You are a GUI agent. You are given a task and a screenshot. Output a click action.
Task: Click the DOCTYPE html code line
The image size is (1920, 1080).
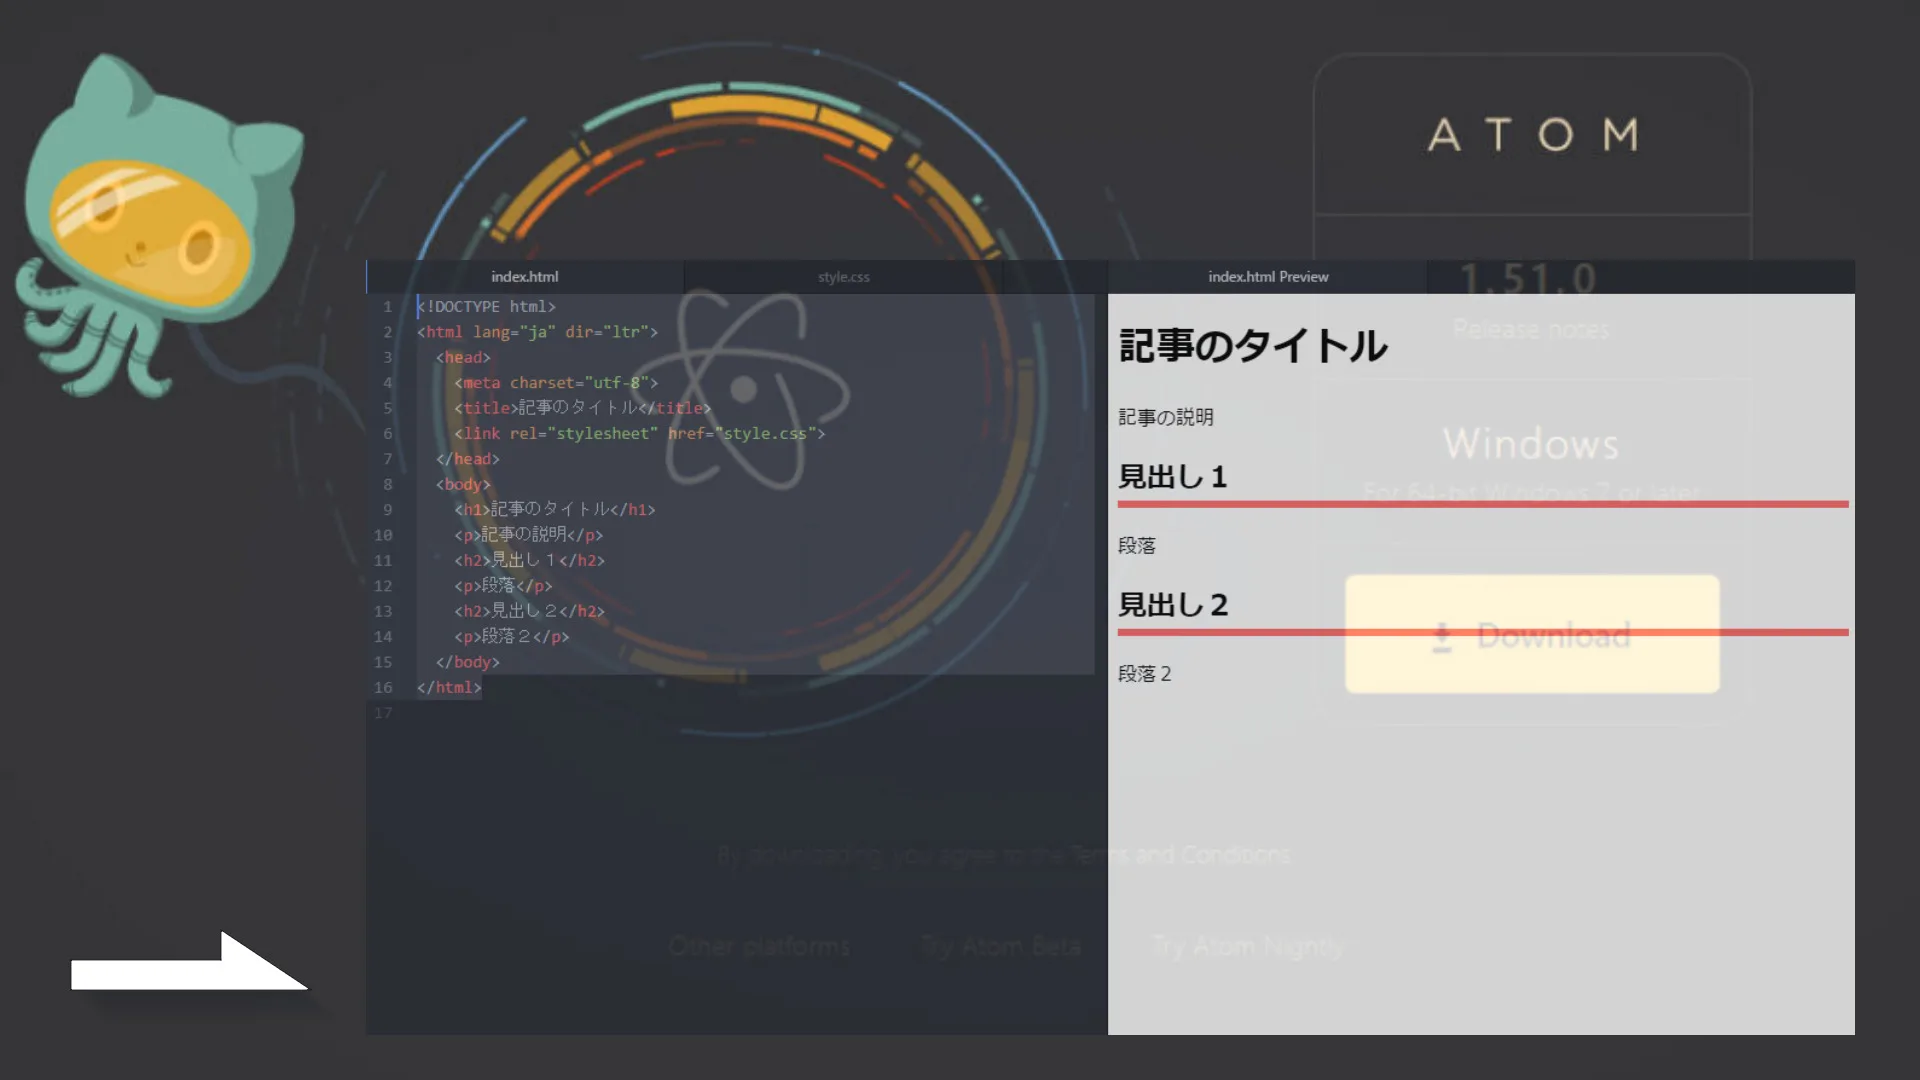(x=486, y=307)
